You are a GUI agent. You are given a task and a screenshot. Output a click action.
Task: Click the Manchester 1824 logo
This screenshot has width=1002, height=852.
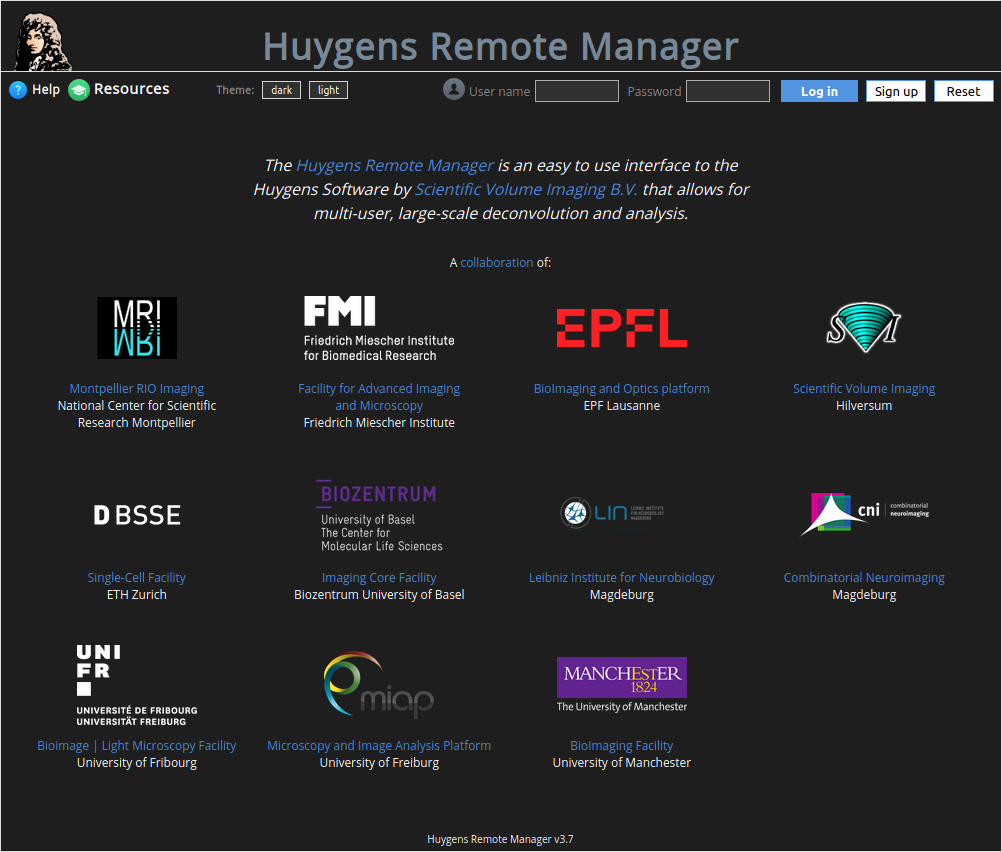(621, 685)
